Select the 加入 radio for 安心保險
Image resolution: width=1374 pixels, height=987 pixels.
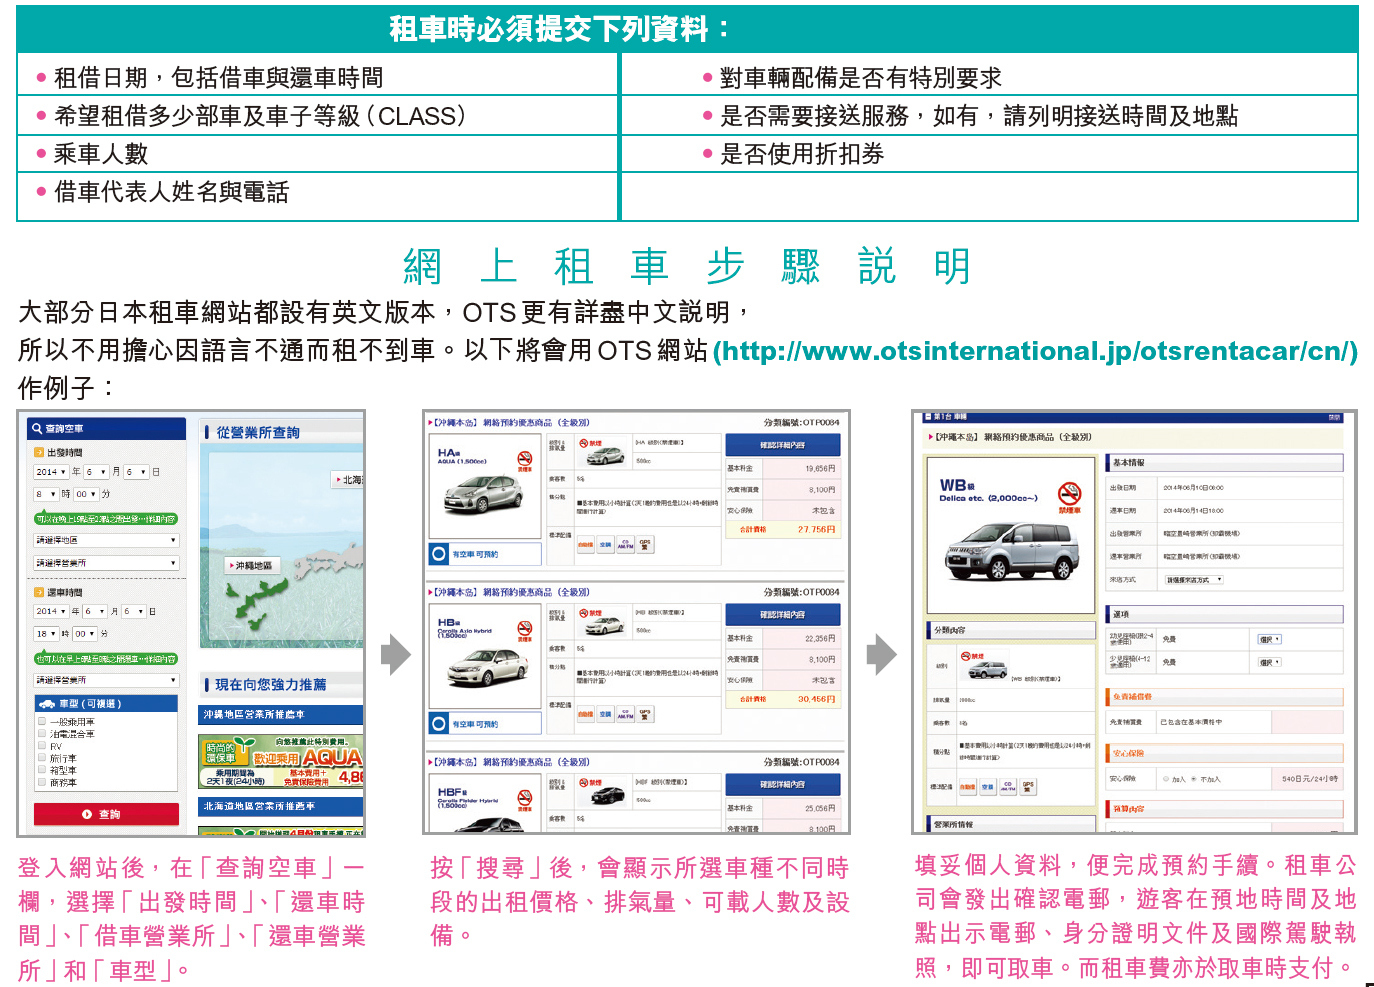pyautogui.click(x=1166, y=779)
